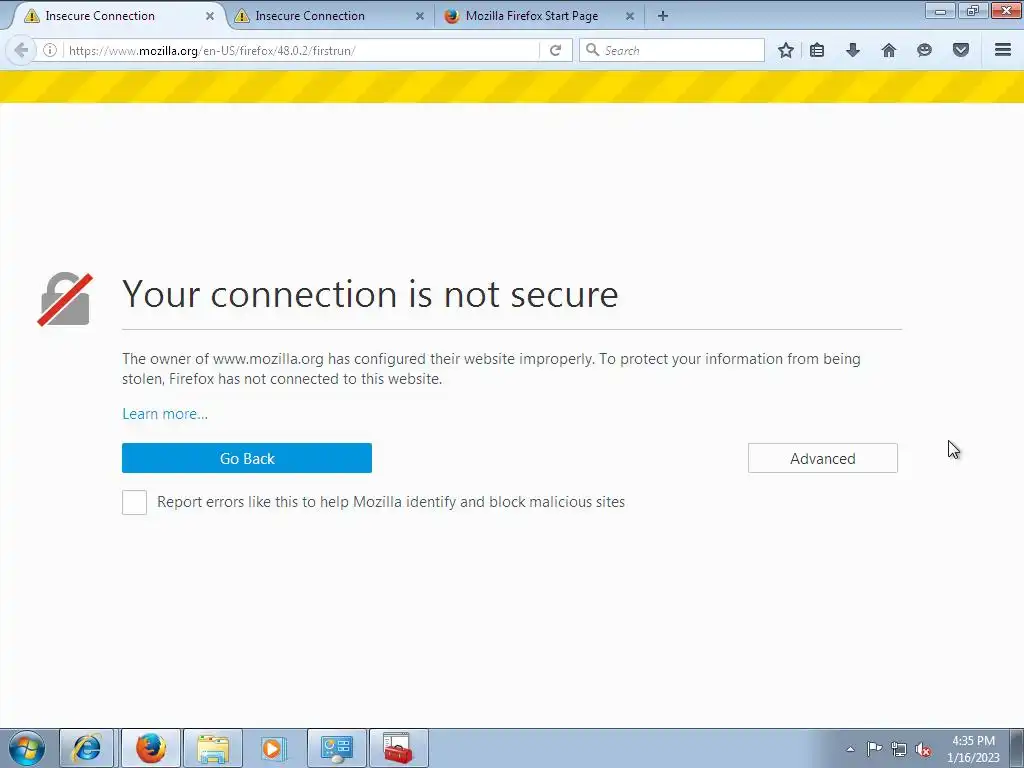This screenshot has height=768, width=1024.
Task: Click 'Your connection is not secure' heading
Action: 370,294
